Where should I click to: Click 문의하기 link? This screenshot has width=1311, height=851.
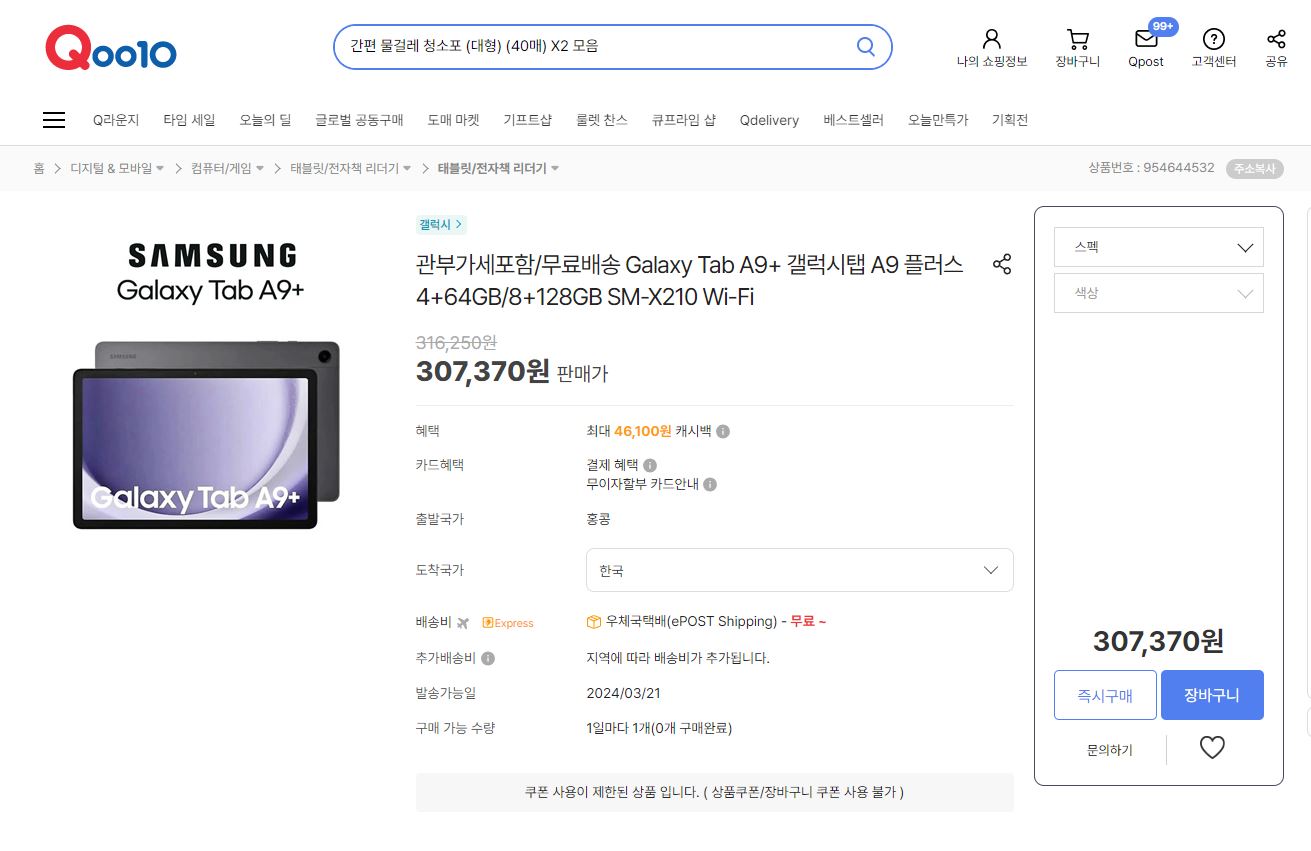(x=1110, y=749)
